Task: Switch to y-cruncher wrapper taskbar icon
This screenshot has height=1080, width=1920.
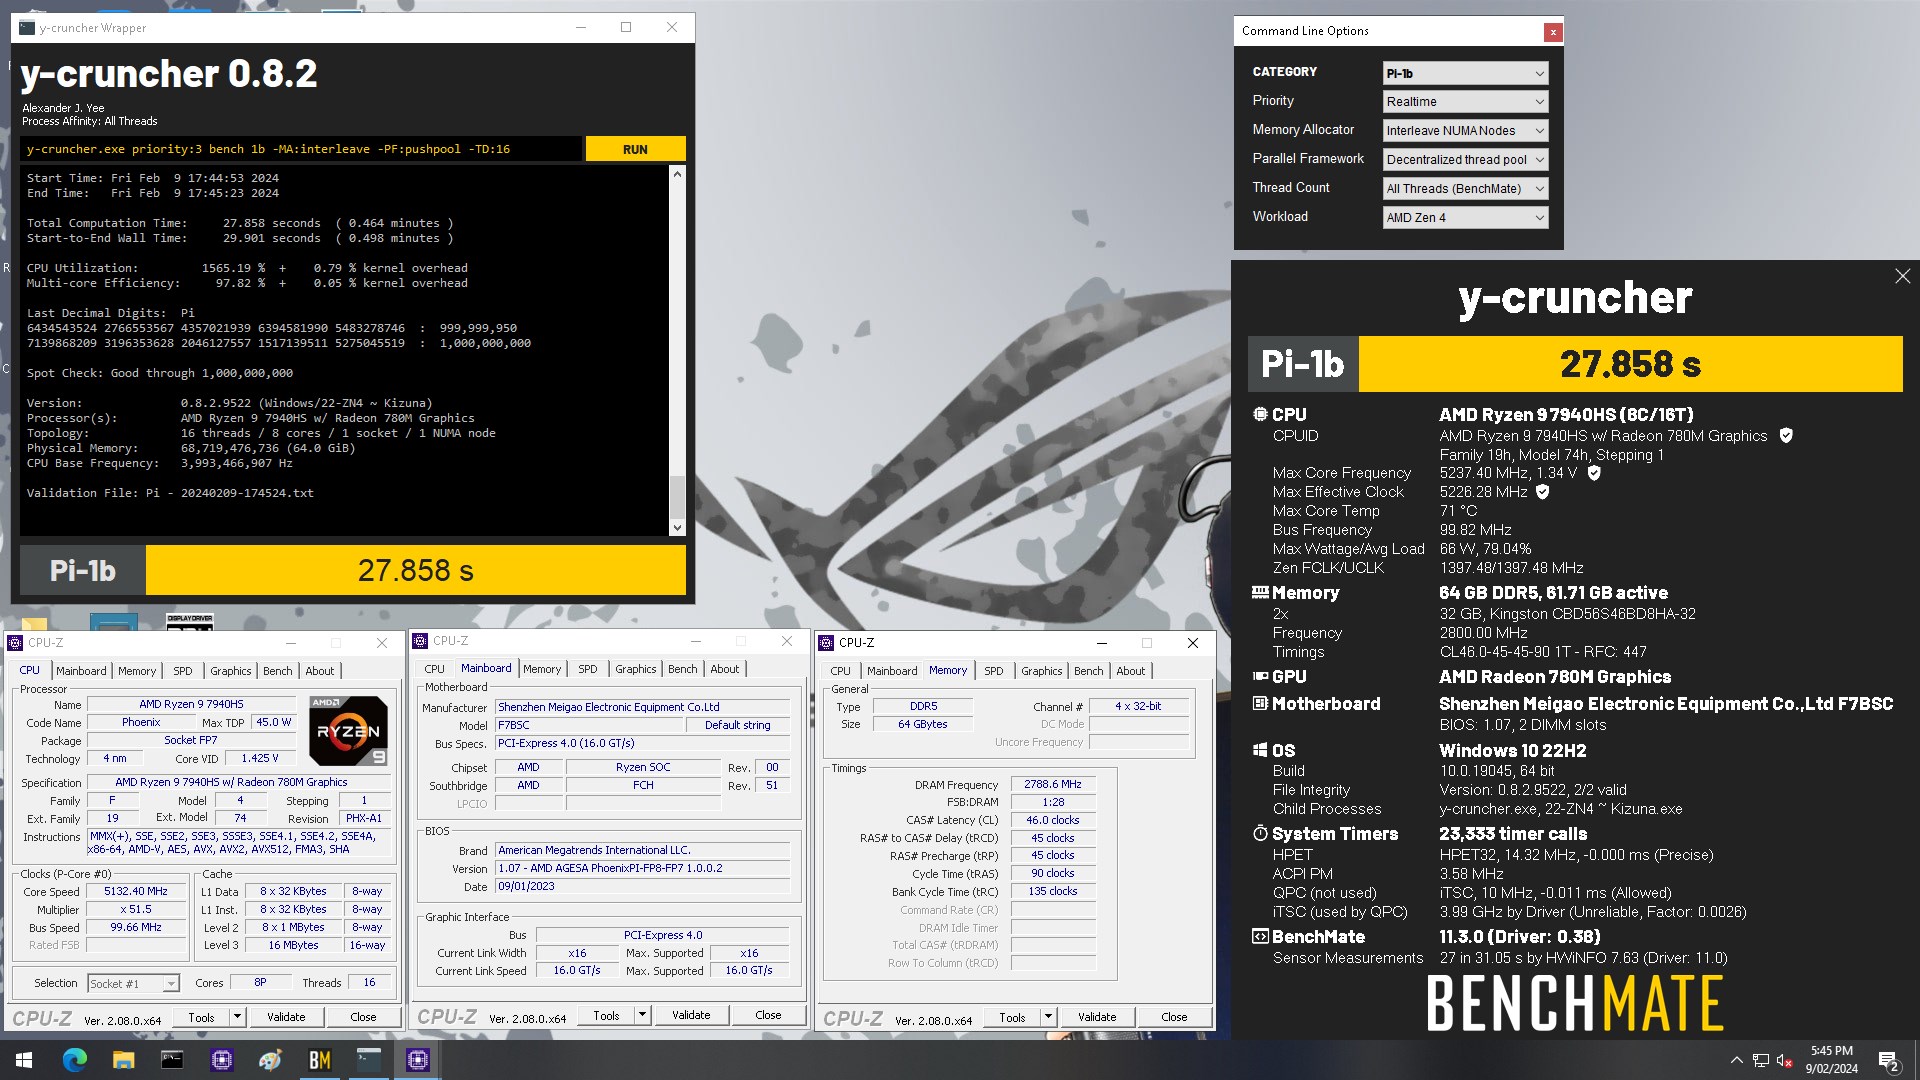Action: pyautogui.click(x=368, y=1060)
